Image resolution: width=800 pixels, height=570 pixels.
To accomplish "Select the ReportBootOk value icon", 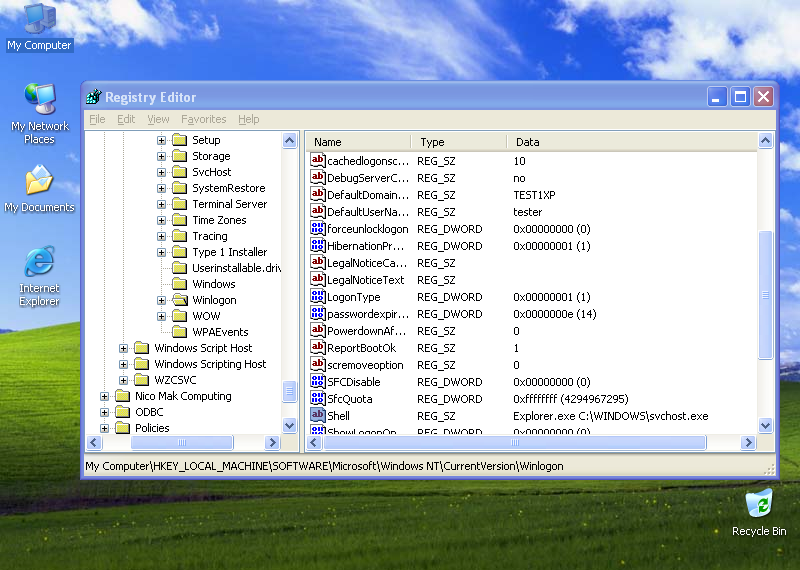I will (317, 348).
